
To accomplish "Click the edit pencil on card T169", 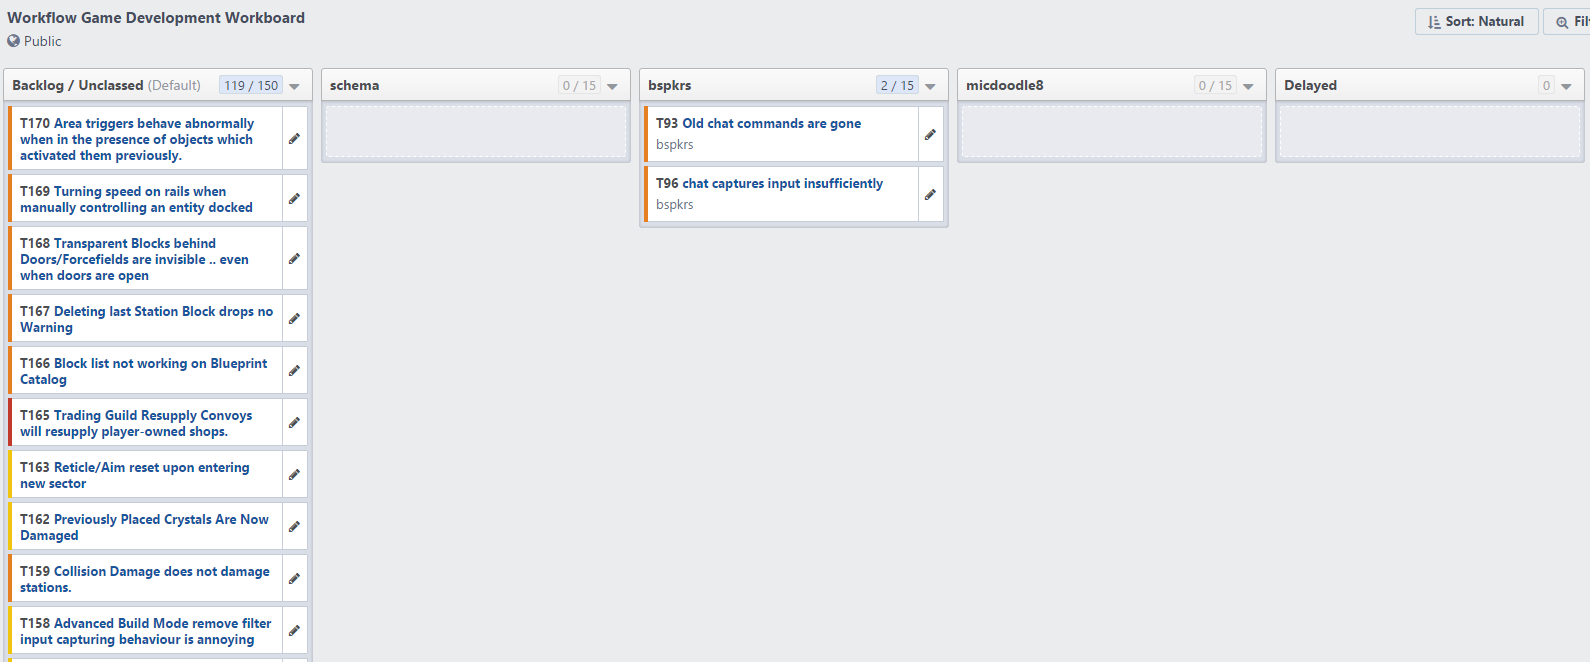I will (x=294, y=199).
